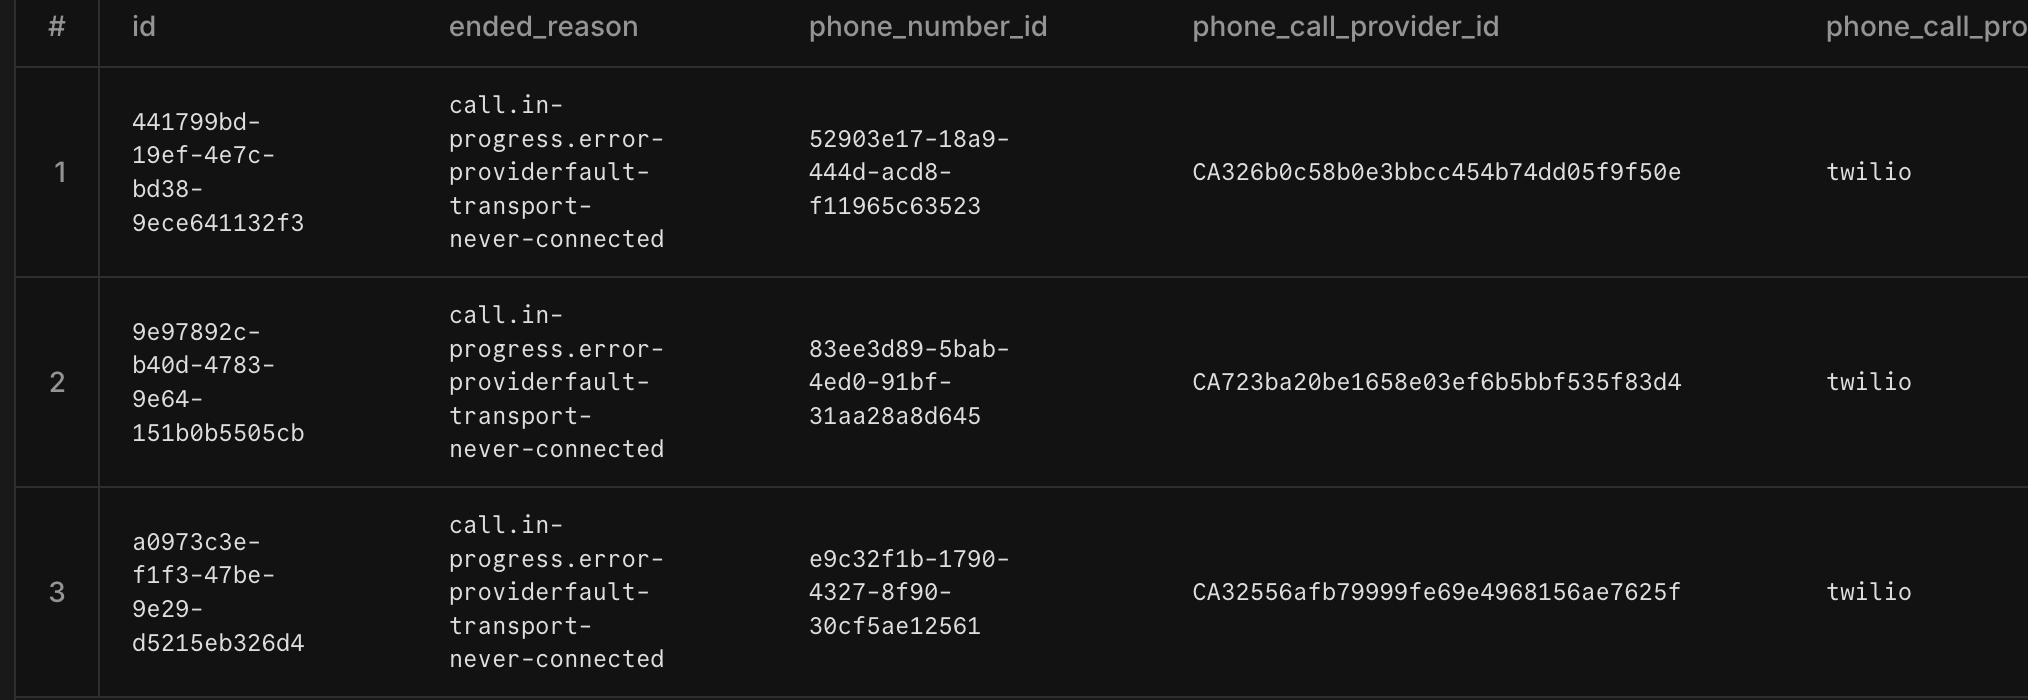This screenshot has width=2028, height=700.
Task: Select row number 3
Action: pos(58,592)
